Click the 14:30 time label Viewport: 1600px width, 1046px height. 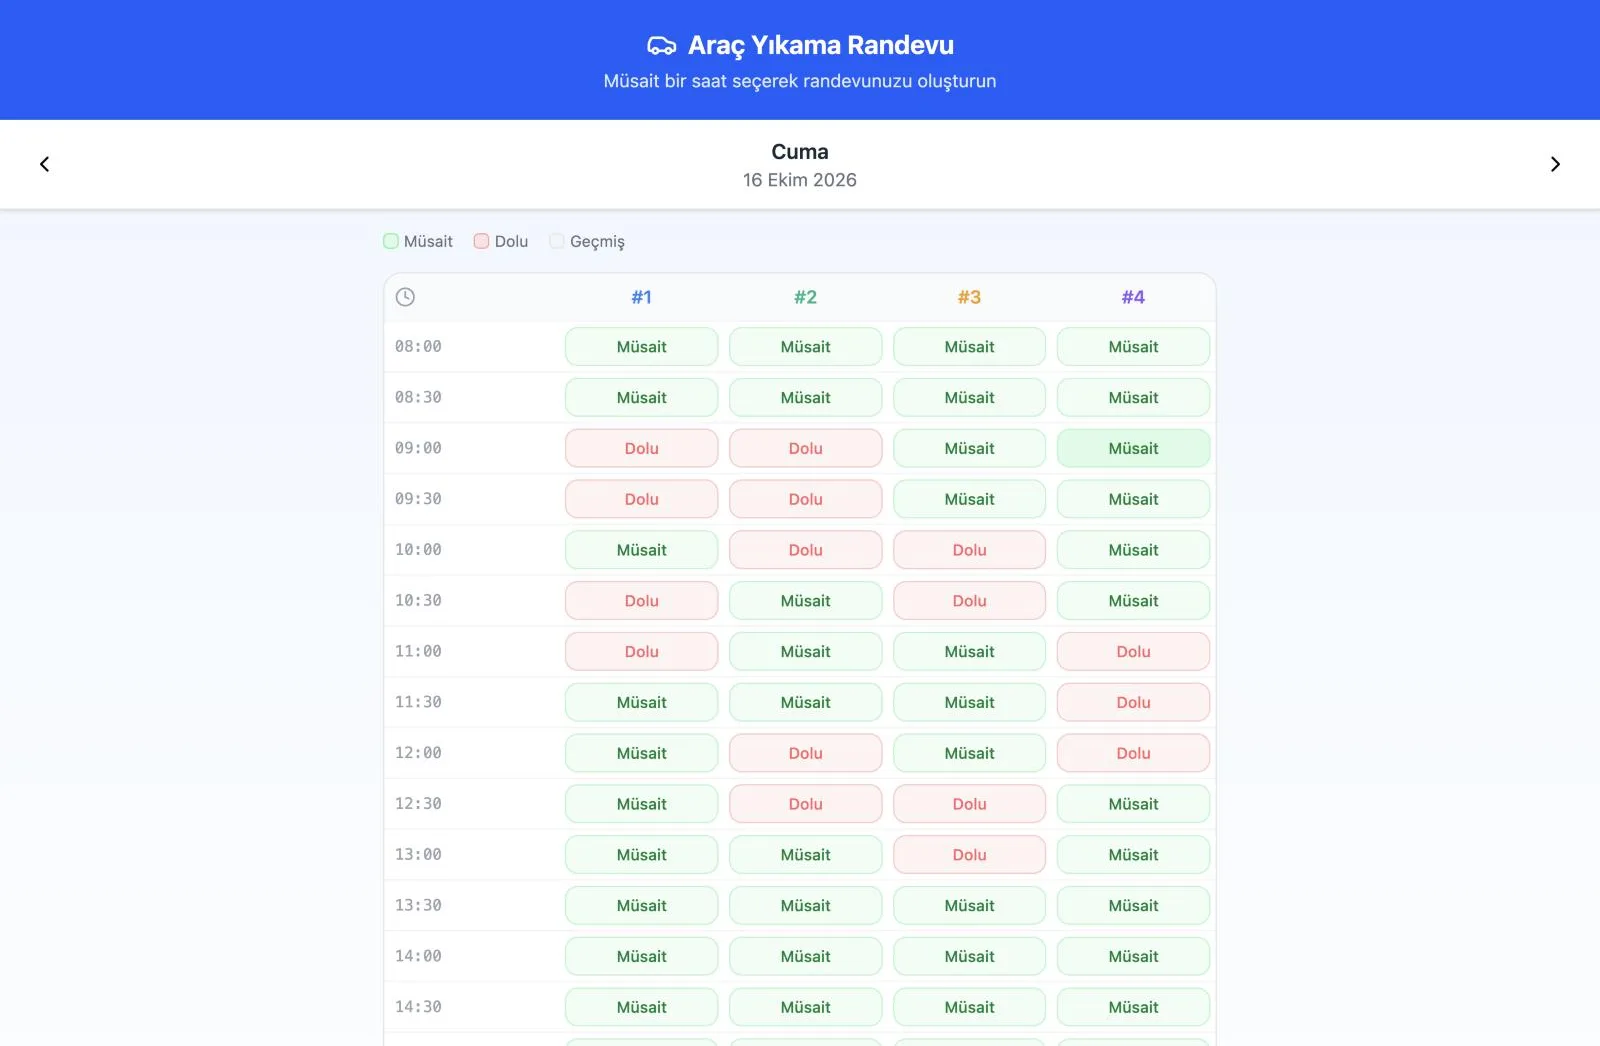[x=418, y=1007]
